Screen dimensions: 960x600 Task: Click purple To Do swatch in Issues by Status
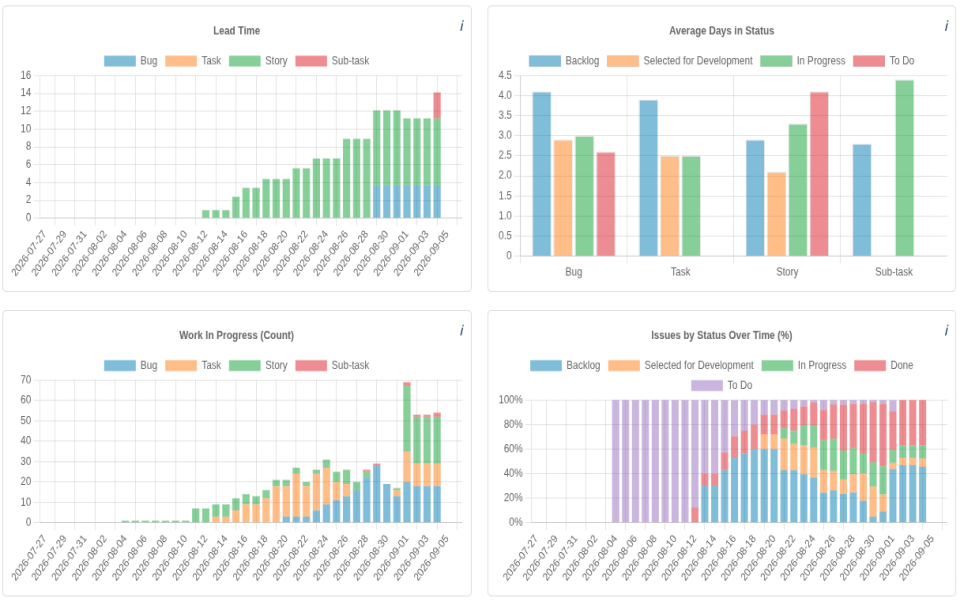tap(707, 385)
